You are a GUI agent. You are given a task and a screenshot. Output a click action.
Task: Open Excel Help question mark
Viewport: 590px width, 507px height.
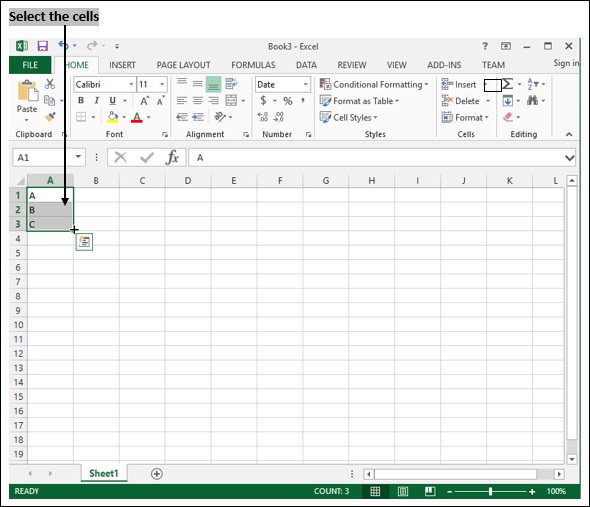point(485,46)
